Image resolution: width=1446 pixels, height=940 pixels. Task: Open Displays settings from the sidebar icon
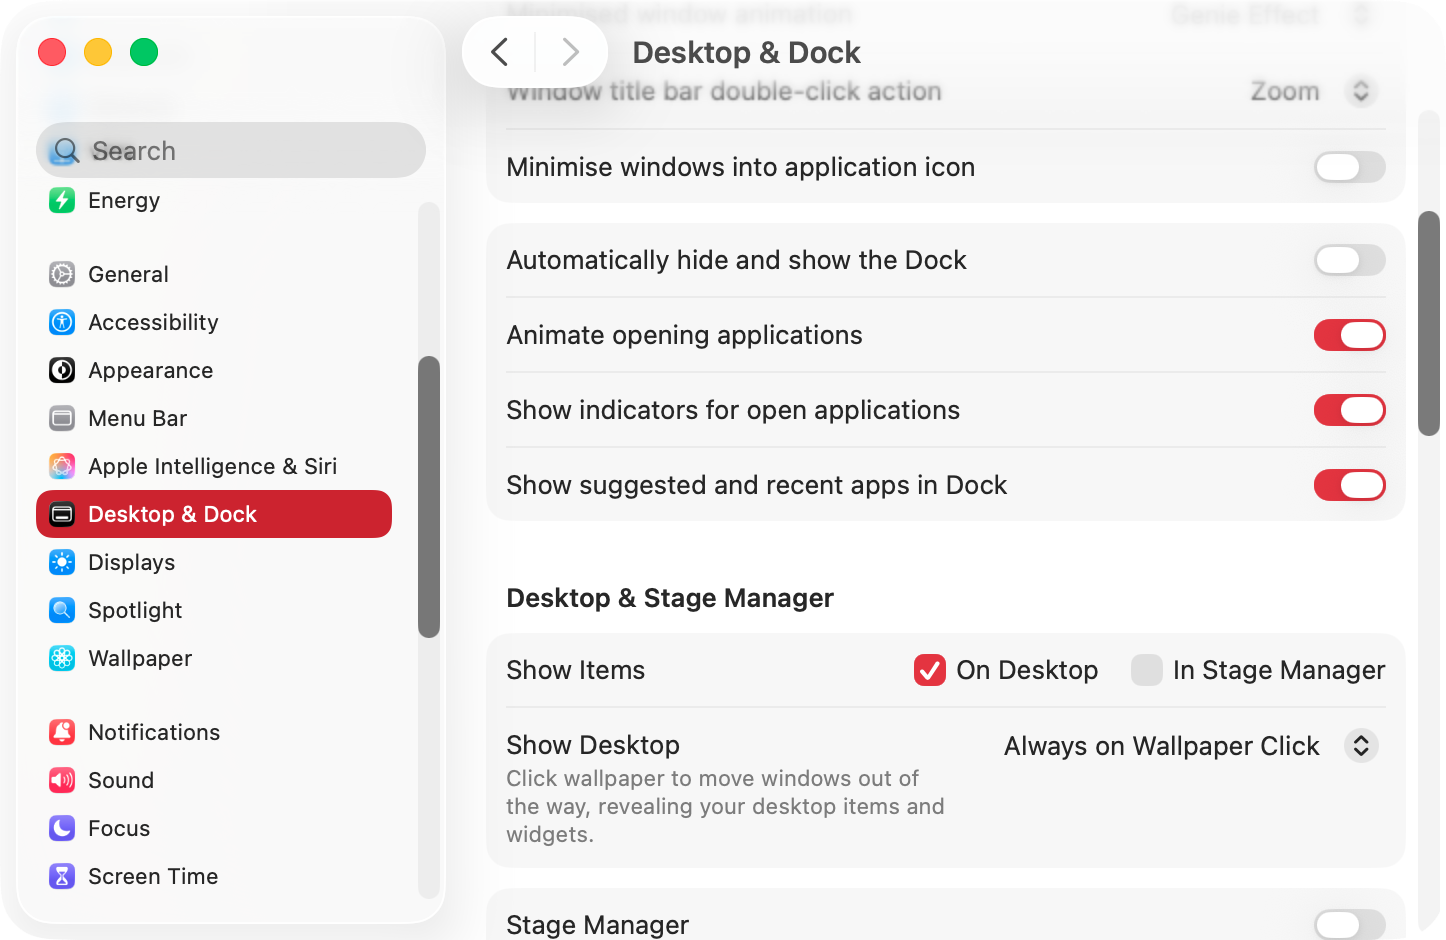click(x=62, y=562)
